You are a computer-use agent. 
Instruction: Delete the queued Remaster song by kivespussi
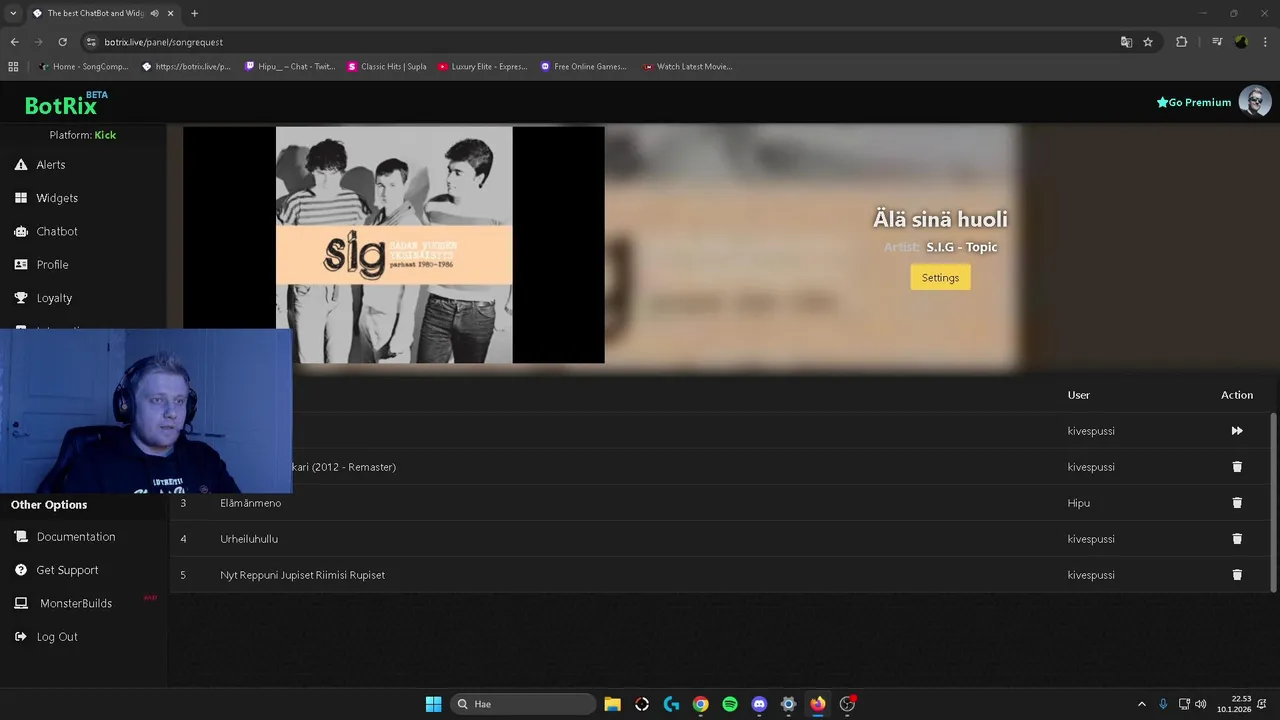[1237, 467]
